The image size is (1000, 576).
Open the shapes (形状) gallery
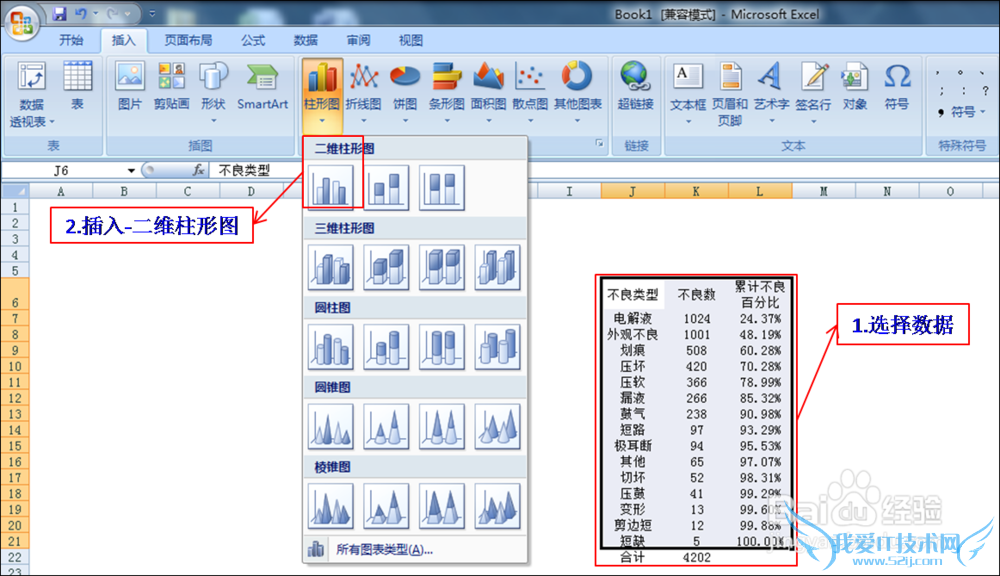213,92
